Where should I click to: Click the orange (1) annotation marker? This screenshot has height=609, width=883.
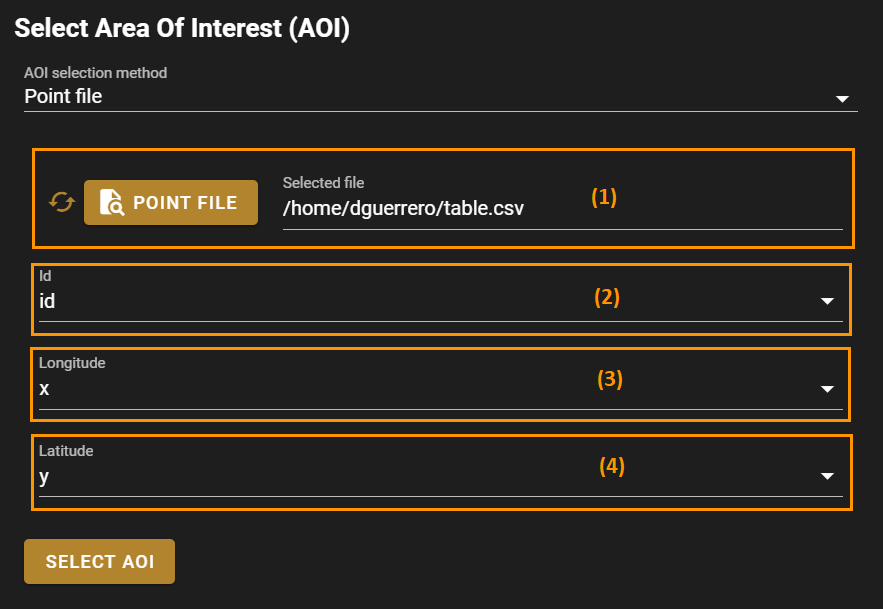[604, 197]
